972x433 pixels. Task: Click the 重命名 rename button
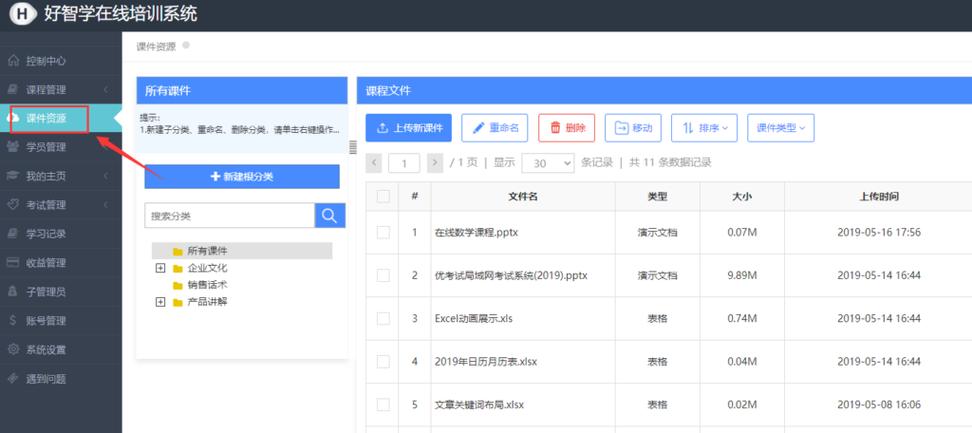pyautogui.click(x=495, y=128)
